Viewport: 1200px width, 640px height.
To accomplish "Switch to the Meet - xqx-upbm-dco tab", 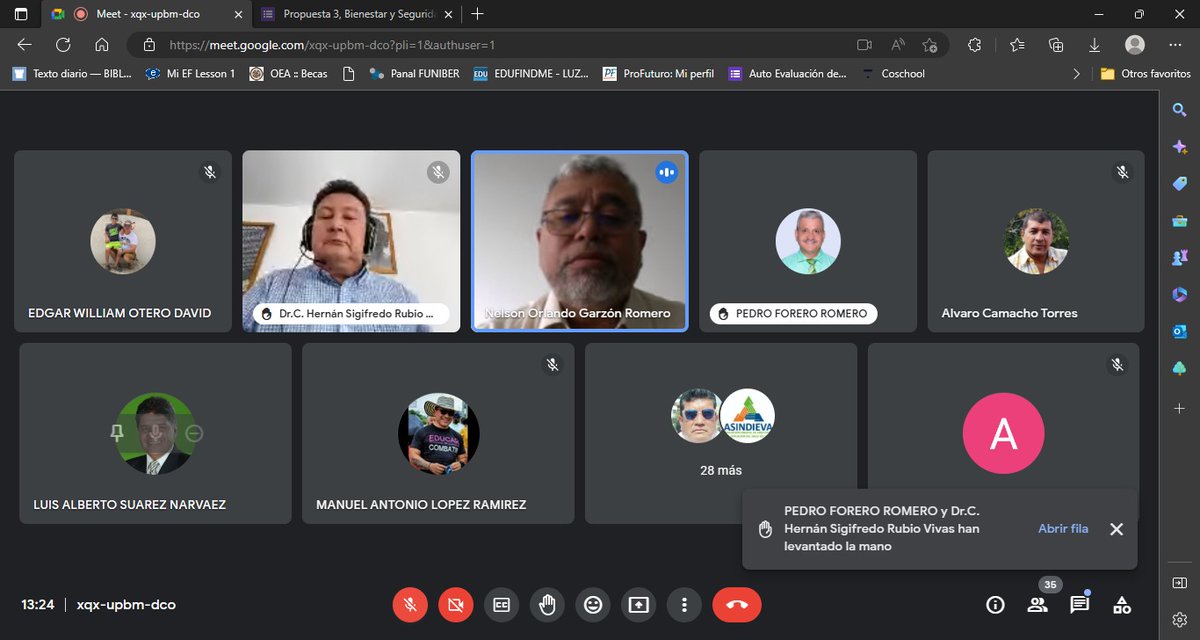I will [x=147, y=14].
